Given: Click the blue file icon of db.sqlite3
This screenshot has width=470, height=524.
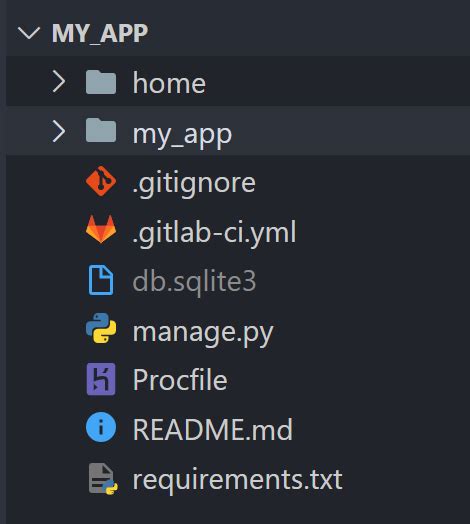Looking at the screenshot, I should click(101, 280).
